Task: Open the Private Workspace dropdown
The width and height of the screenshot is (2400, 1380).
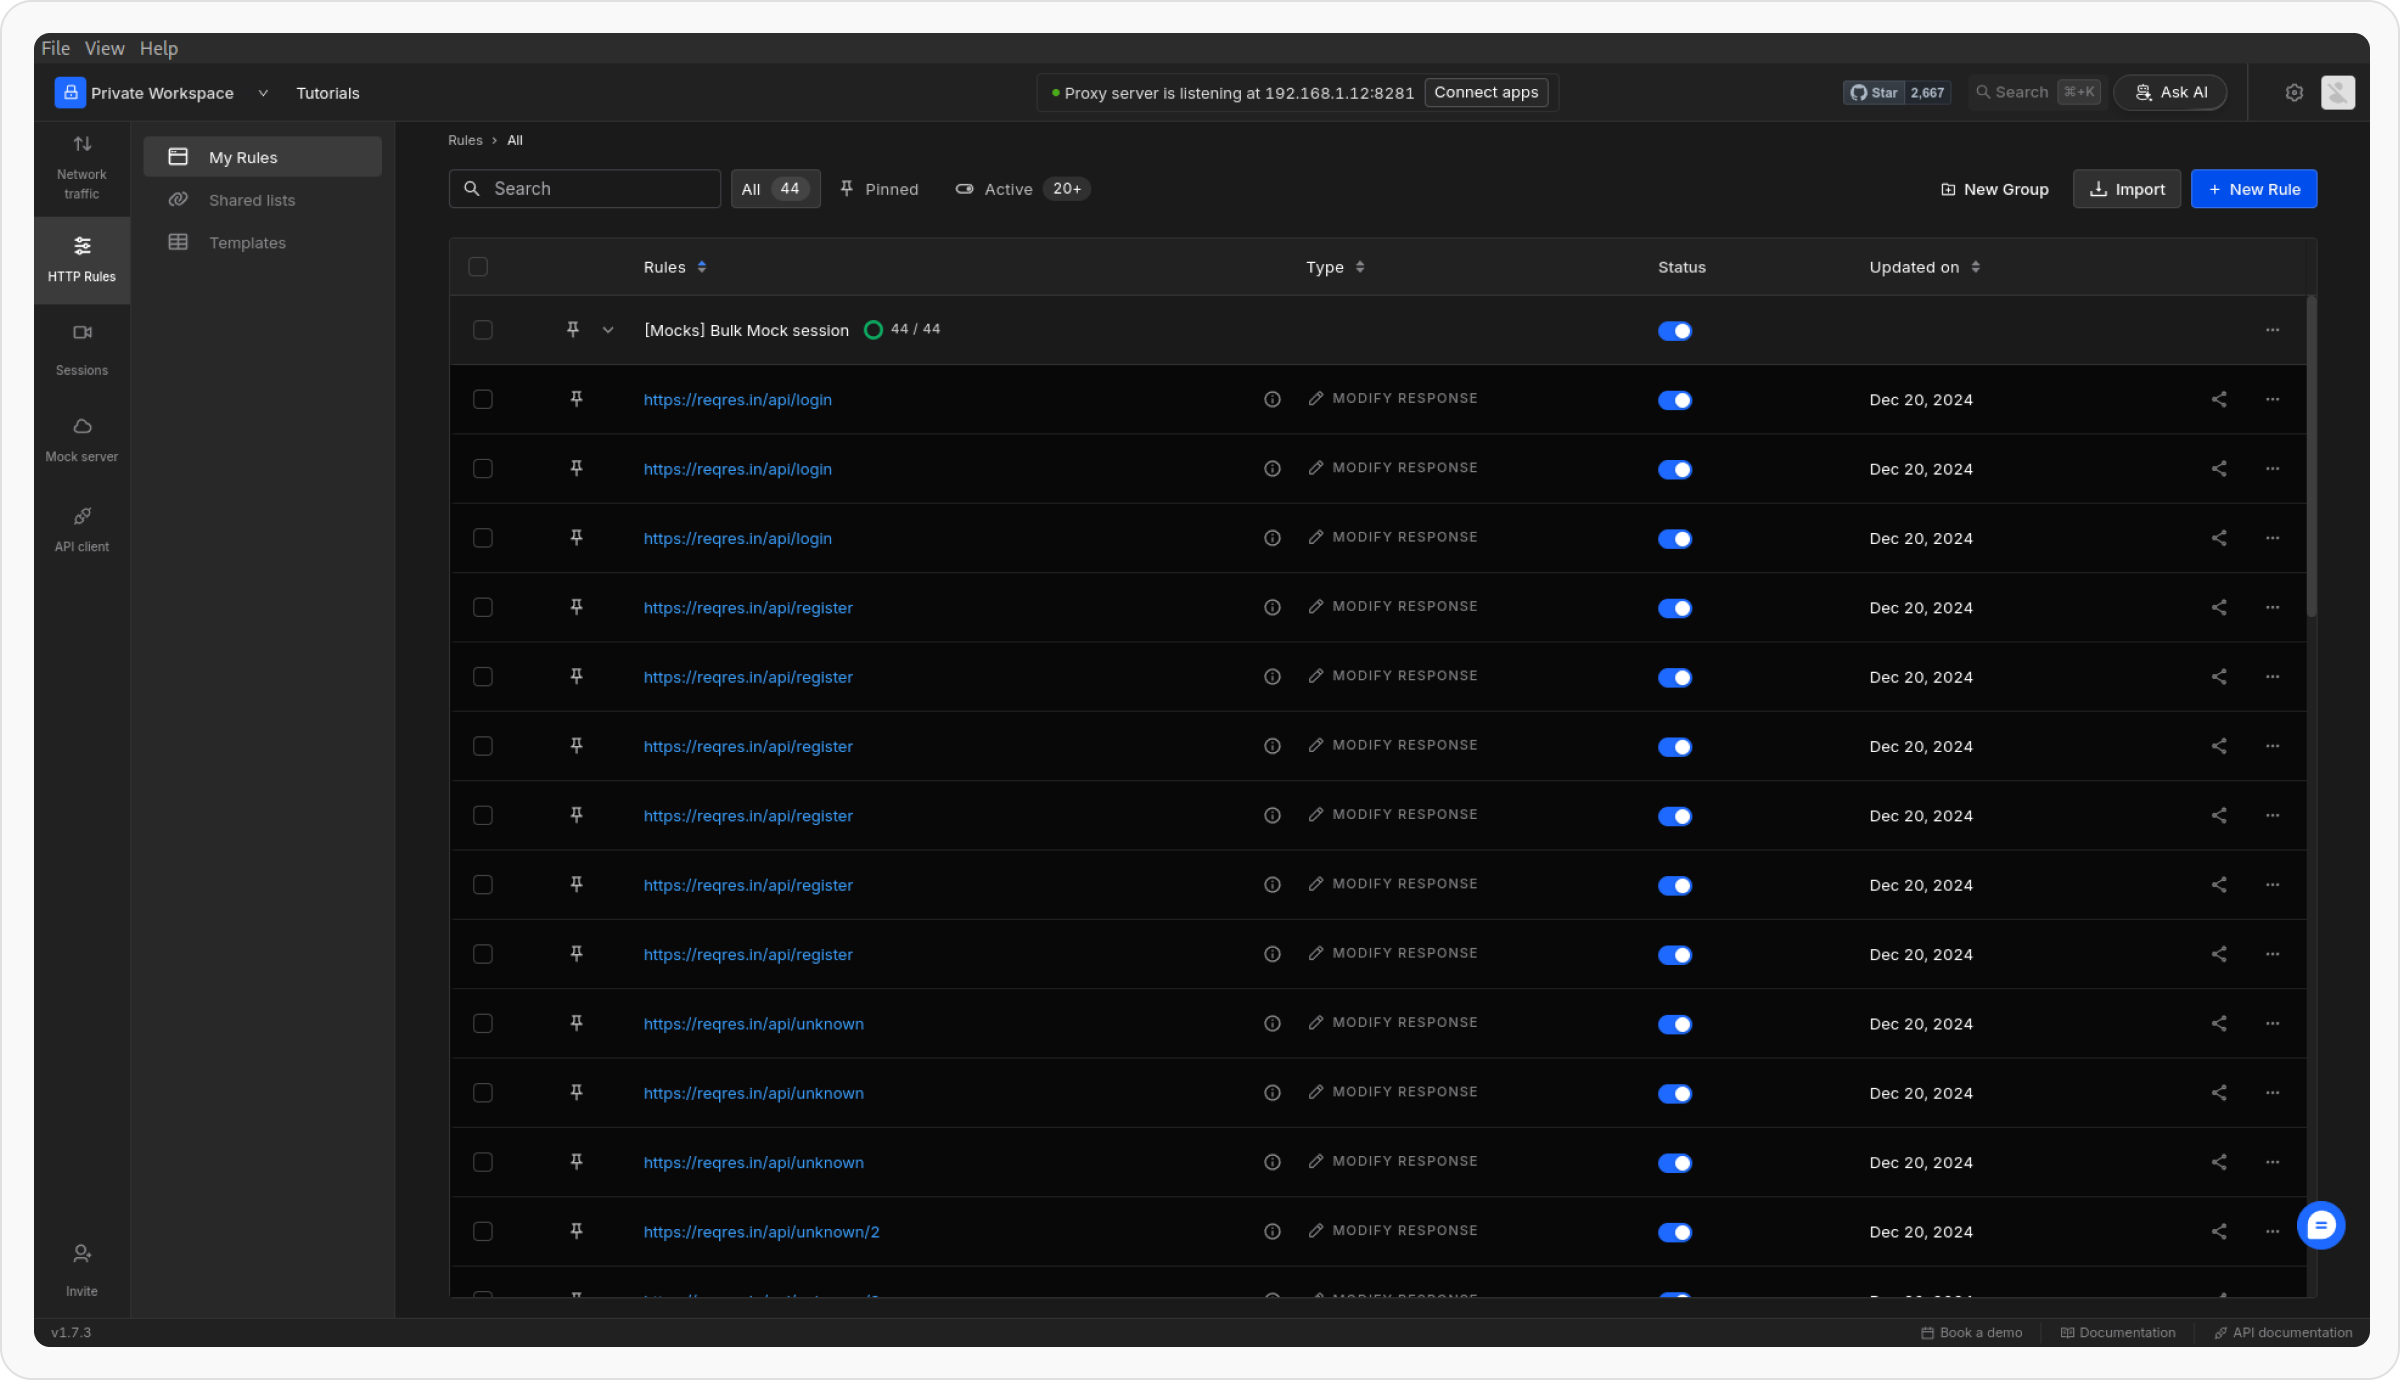Action: click(x=163, y=93)
